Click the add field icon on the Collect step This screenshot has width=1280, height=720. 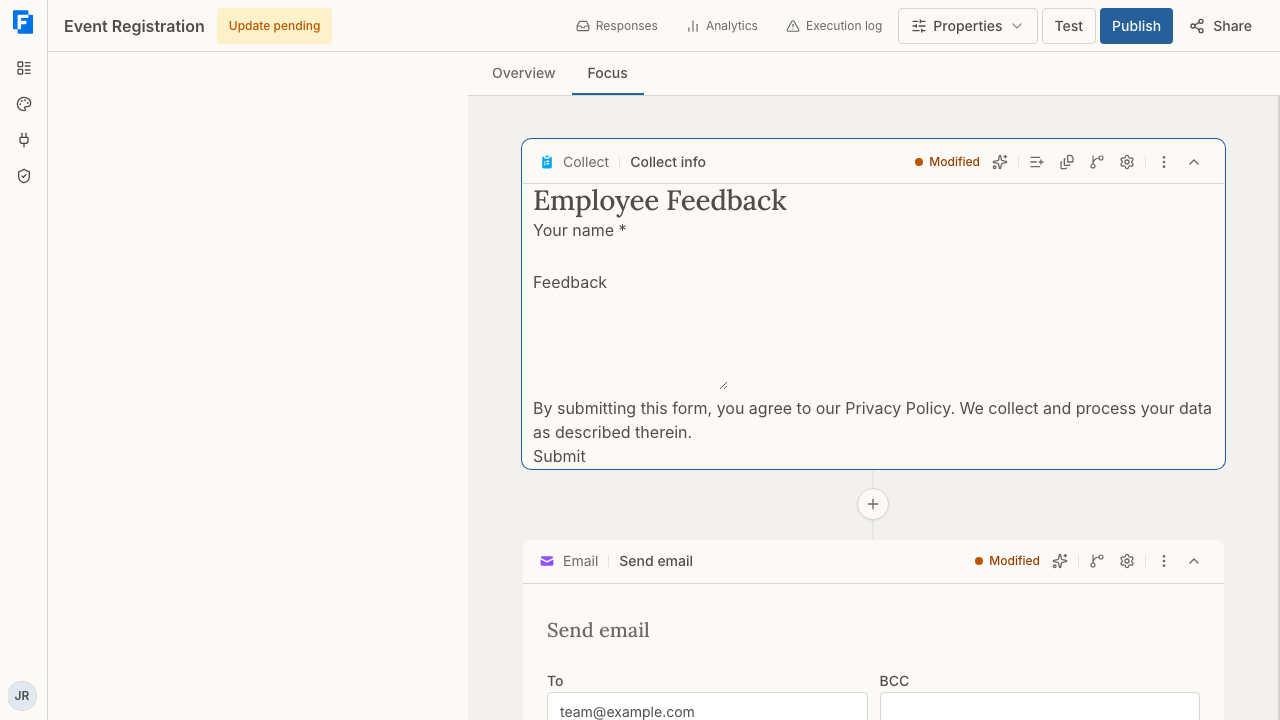pos(1037,162)
